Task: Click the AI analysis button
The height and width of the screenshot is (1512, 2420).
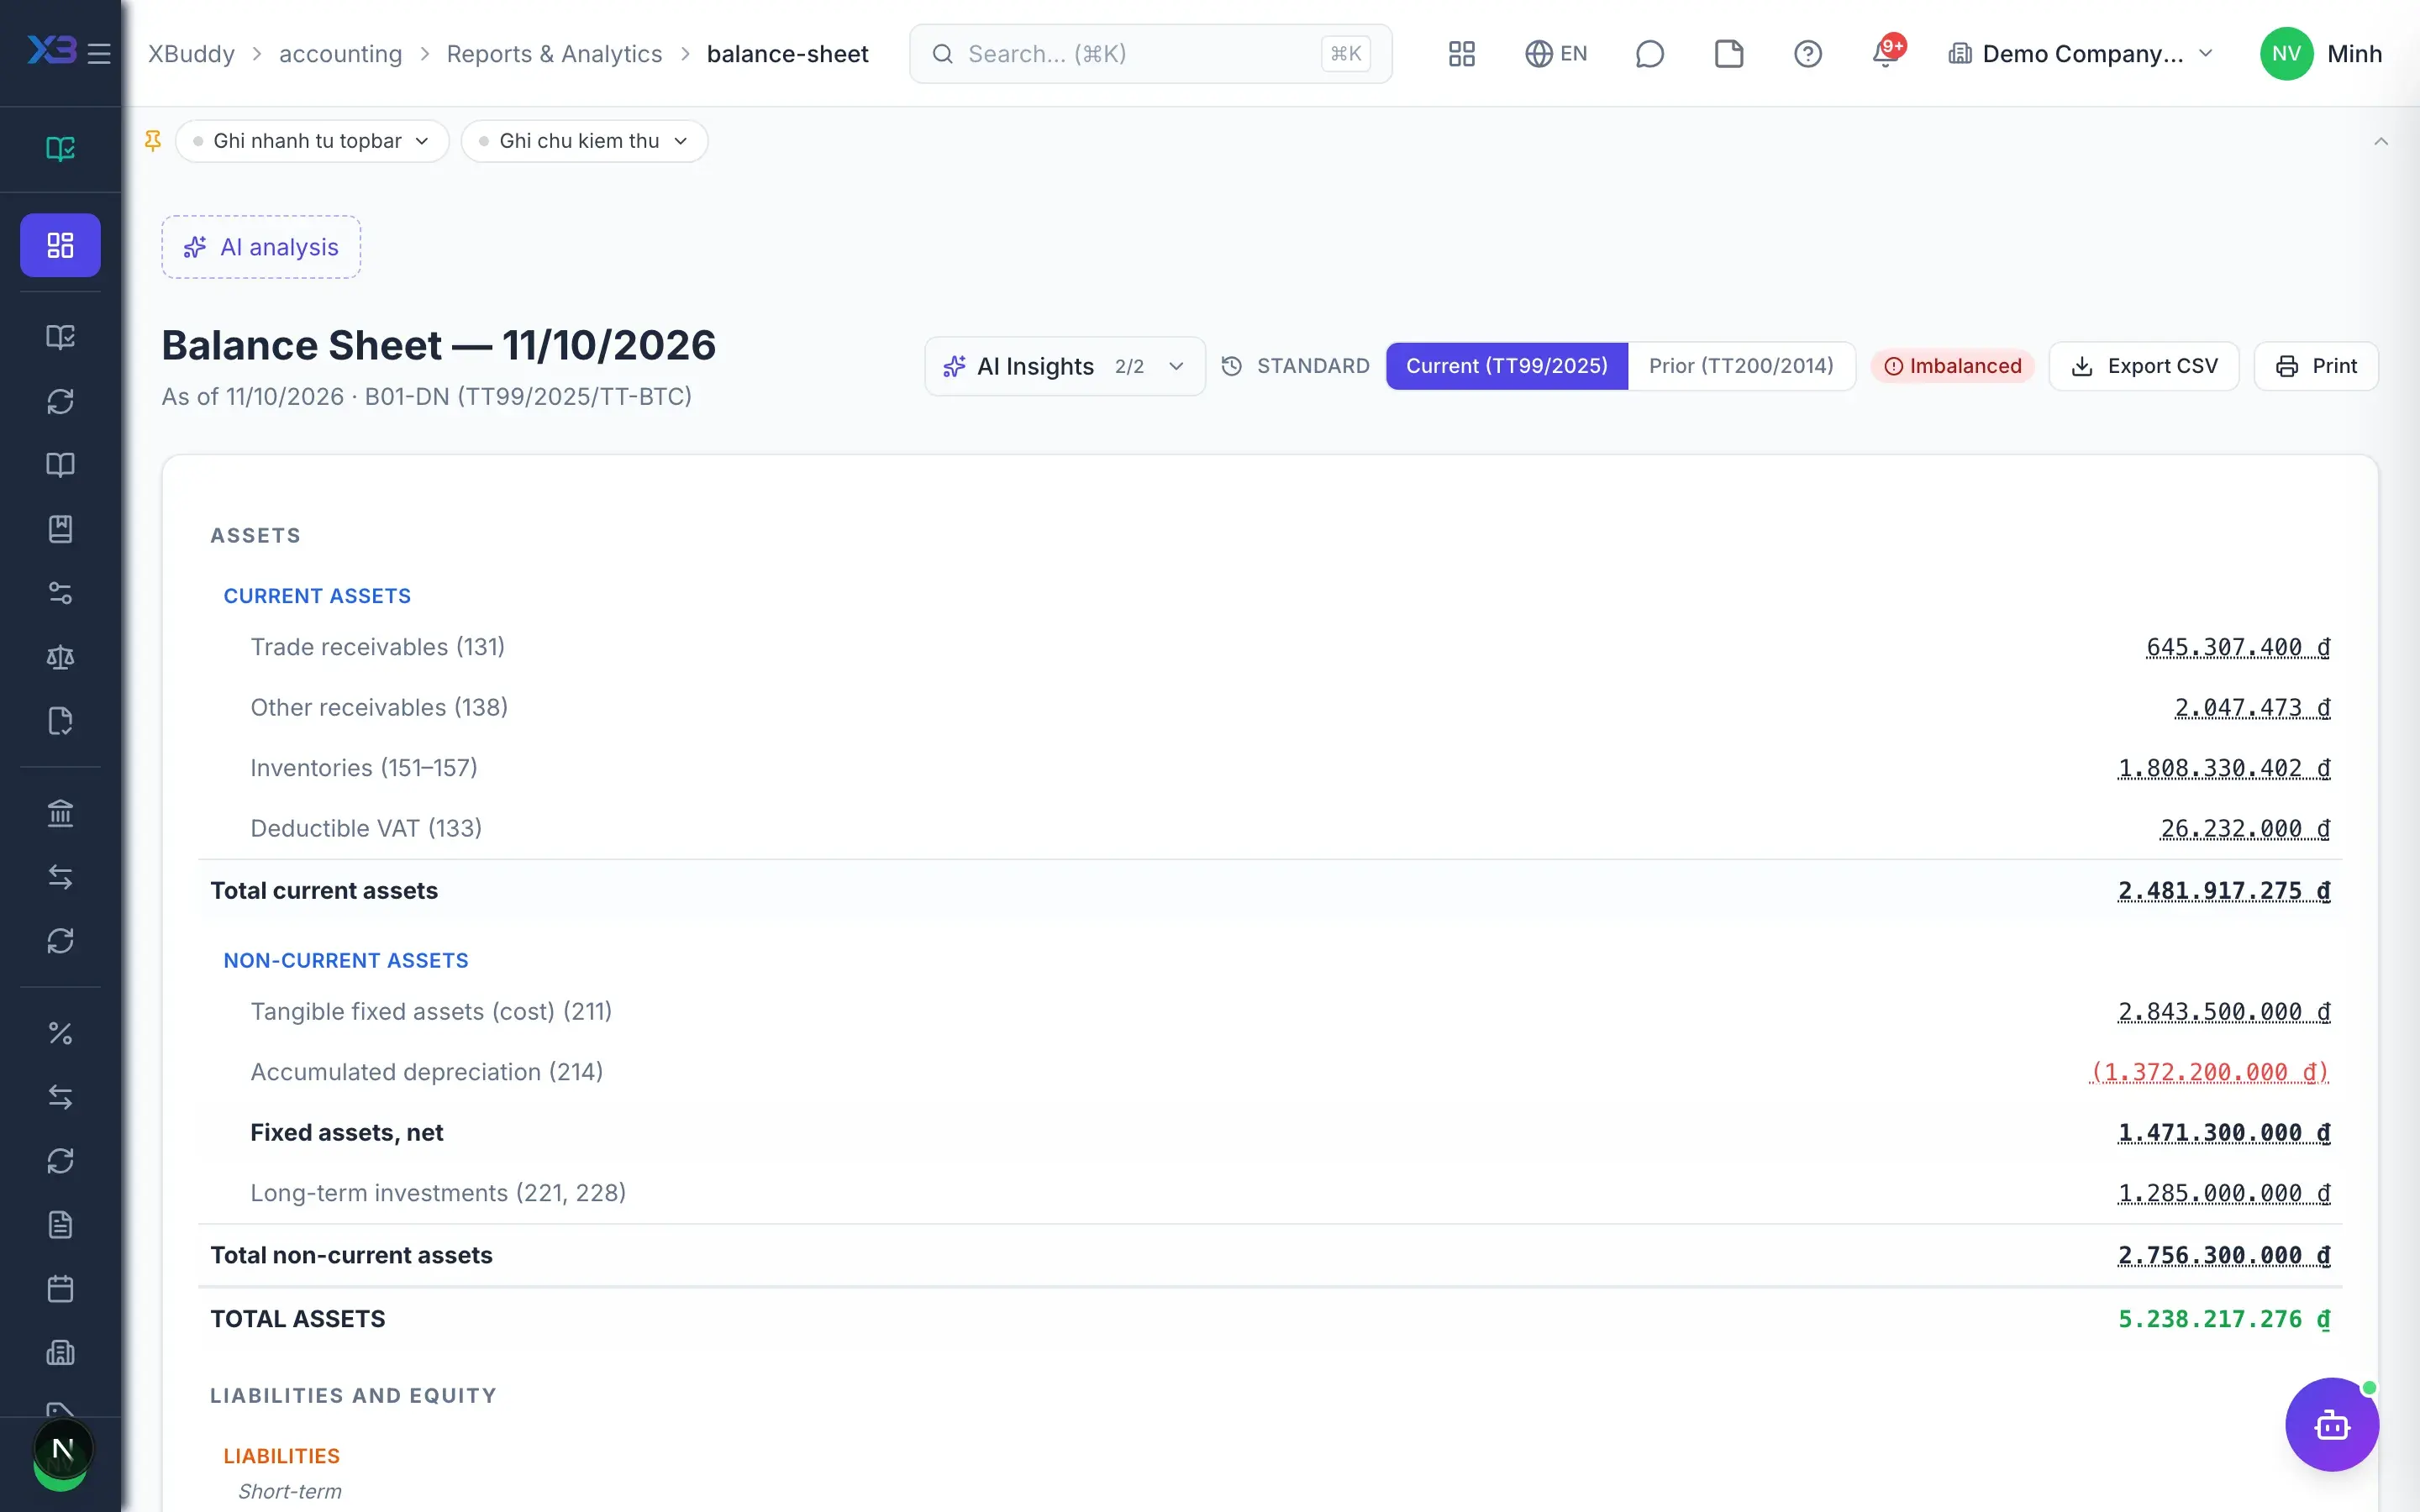Action: point(261,247)
